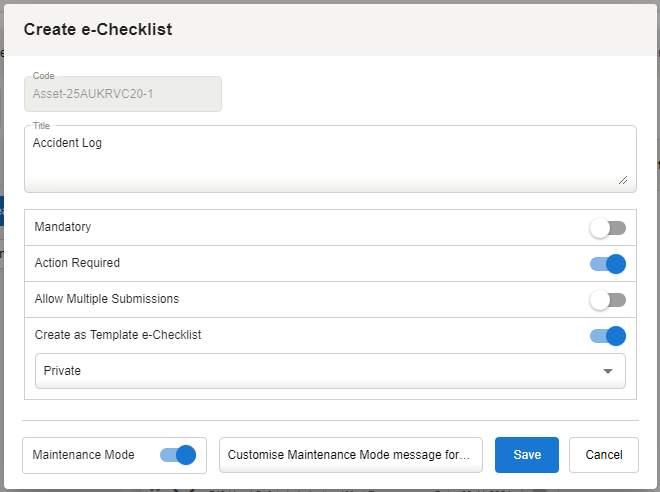Open Customise Maintenance Mode message button
This screenshot has width=660, height=492.
(350, 455)
